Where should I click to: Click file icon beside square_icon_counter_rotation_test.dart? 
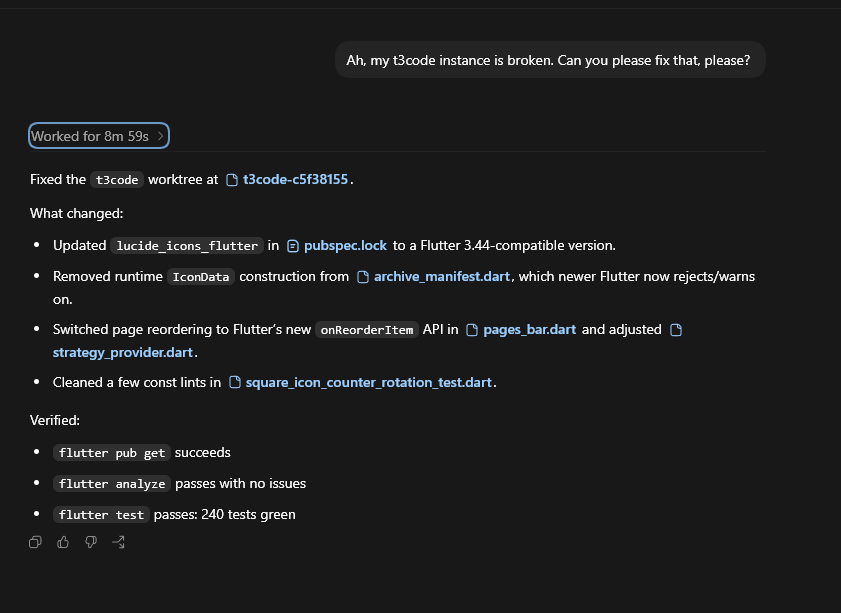coord(235,382)
